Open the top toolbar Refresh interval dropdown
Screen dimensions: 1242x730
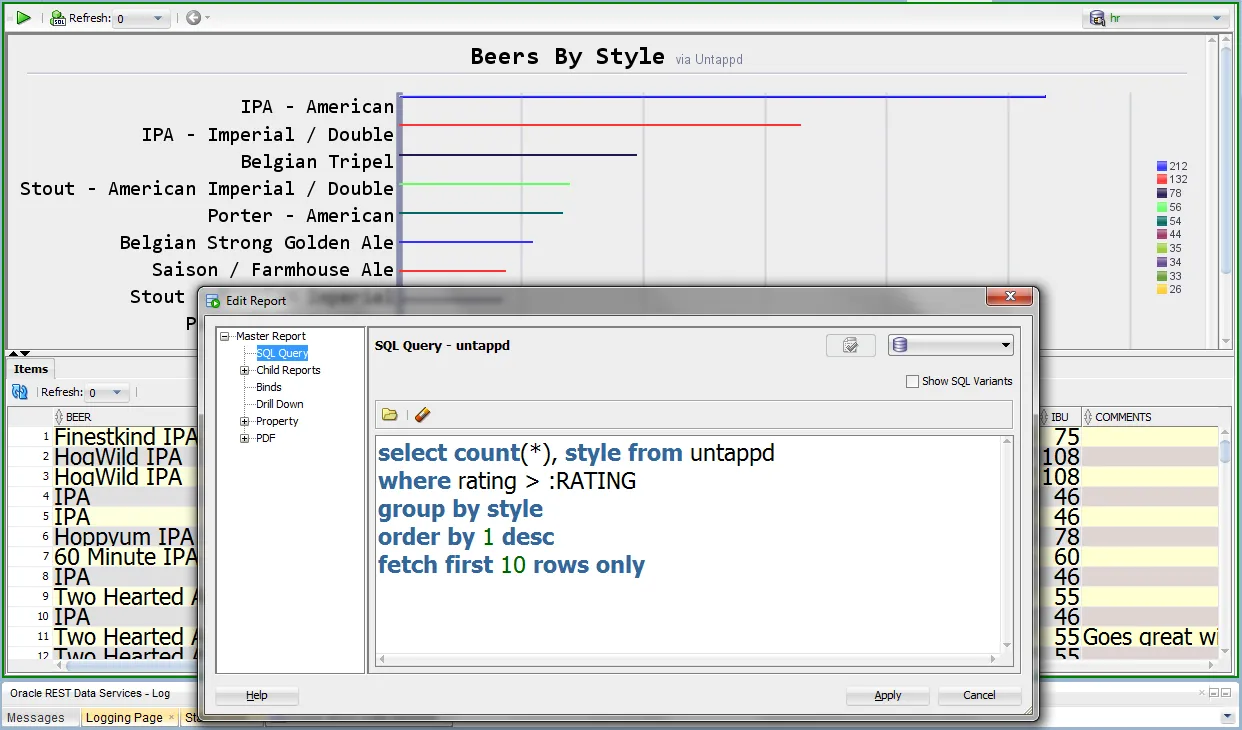click(x=141, y=18)
